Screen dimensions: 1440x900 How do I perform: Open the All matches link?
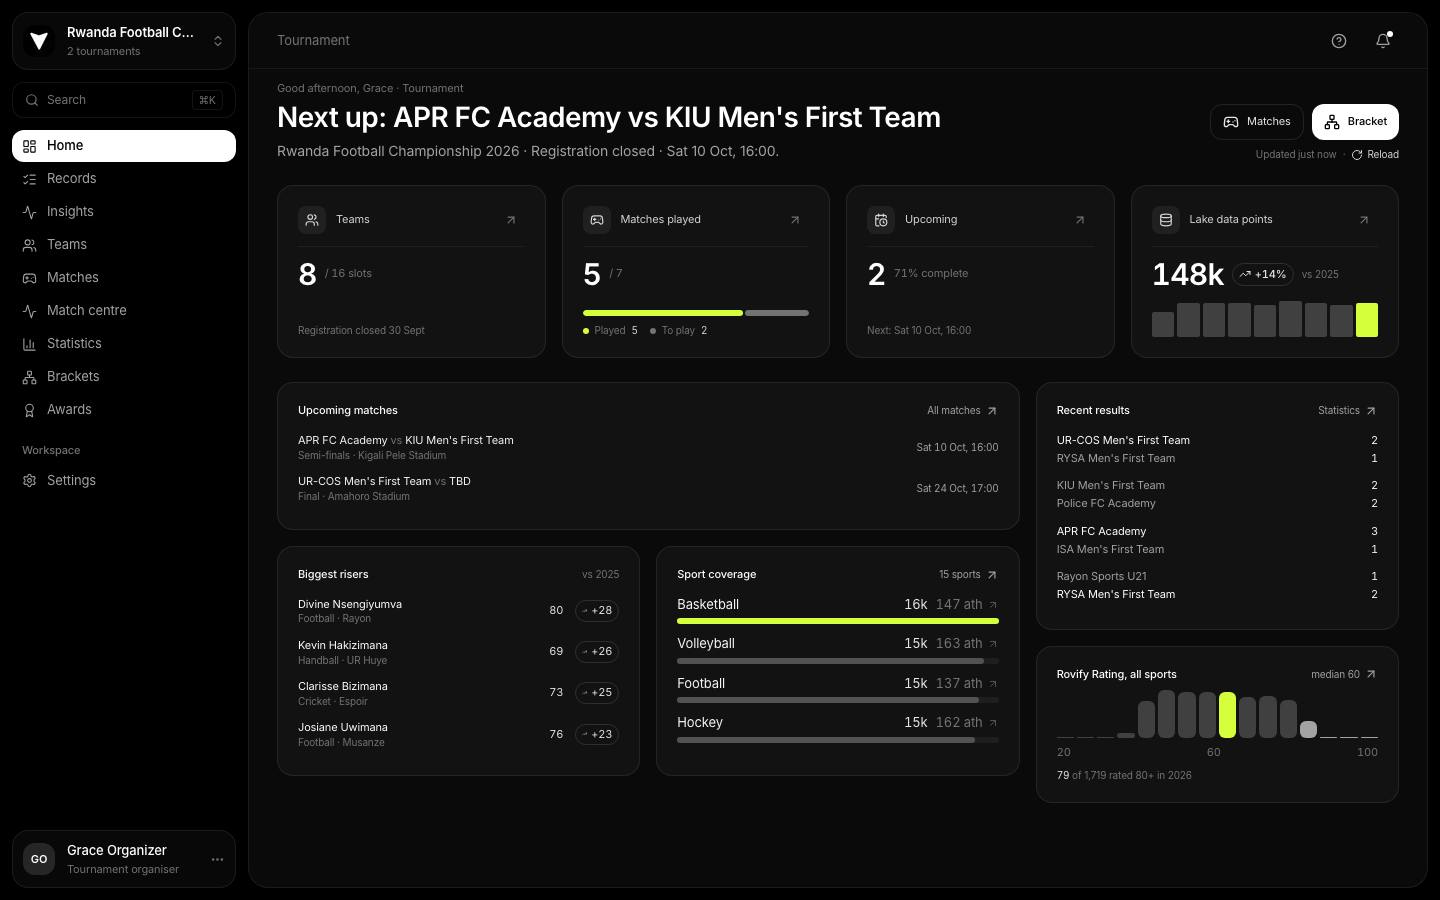pyautogui.click(x=962, y=411)
